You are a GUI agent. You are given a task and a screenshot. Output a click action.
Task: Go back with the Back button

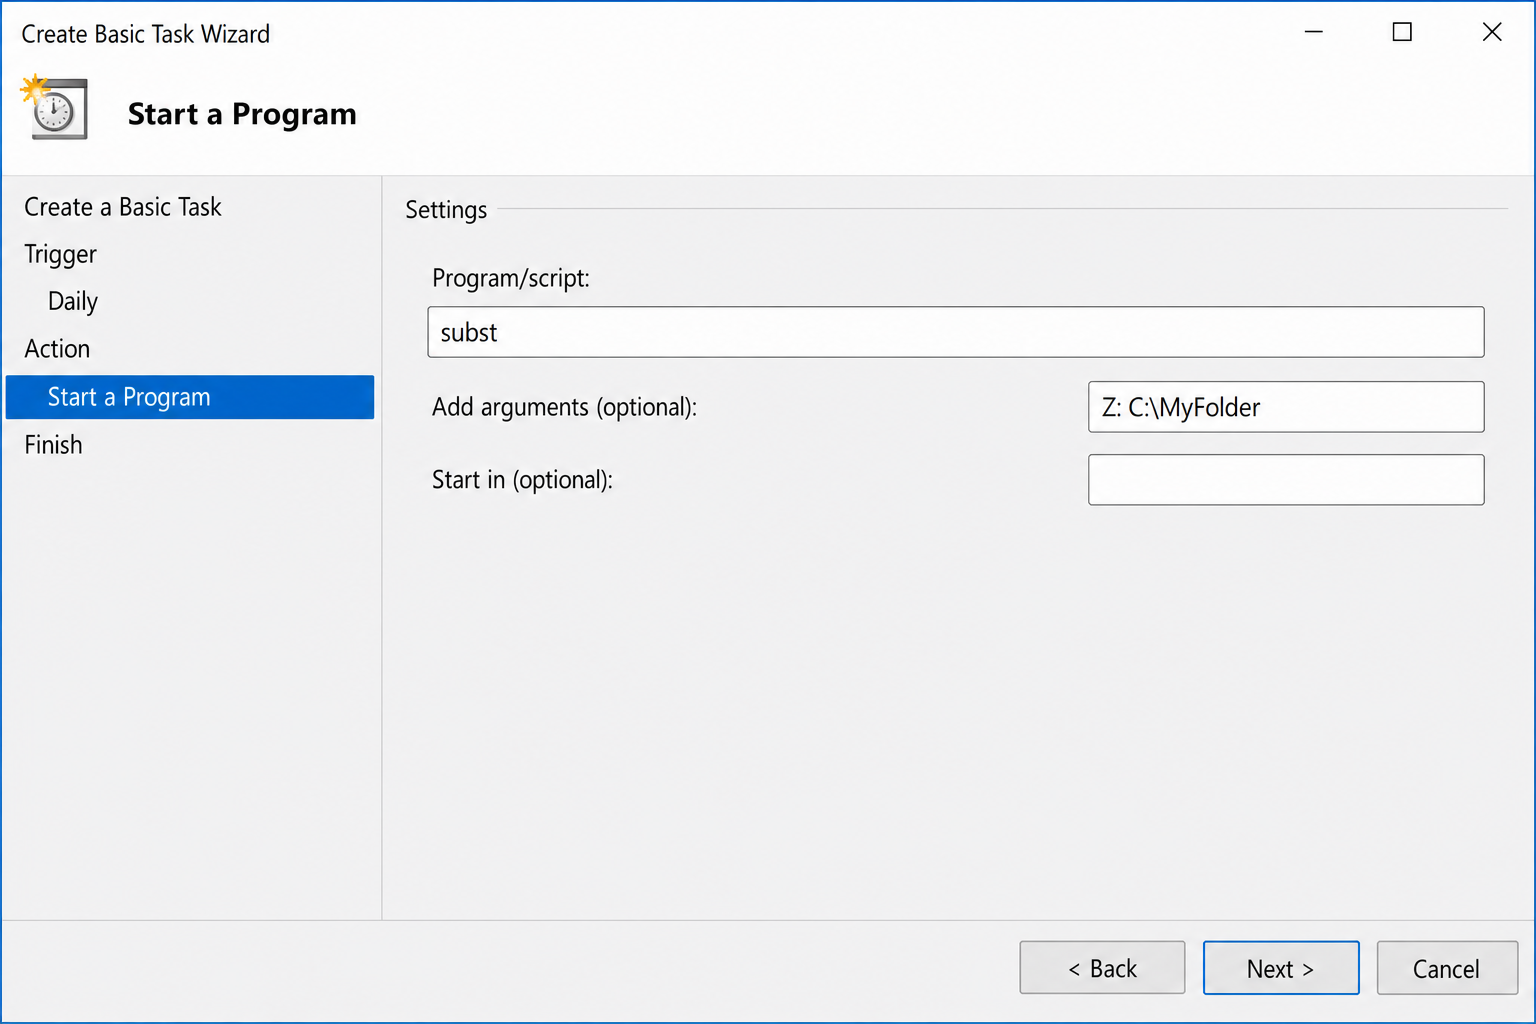pos(1102,968)
